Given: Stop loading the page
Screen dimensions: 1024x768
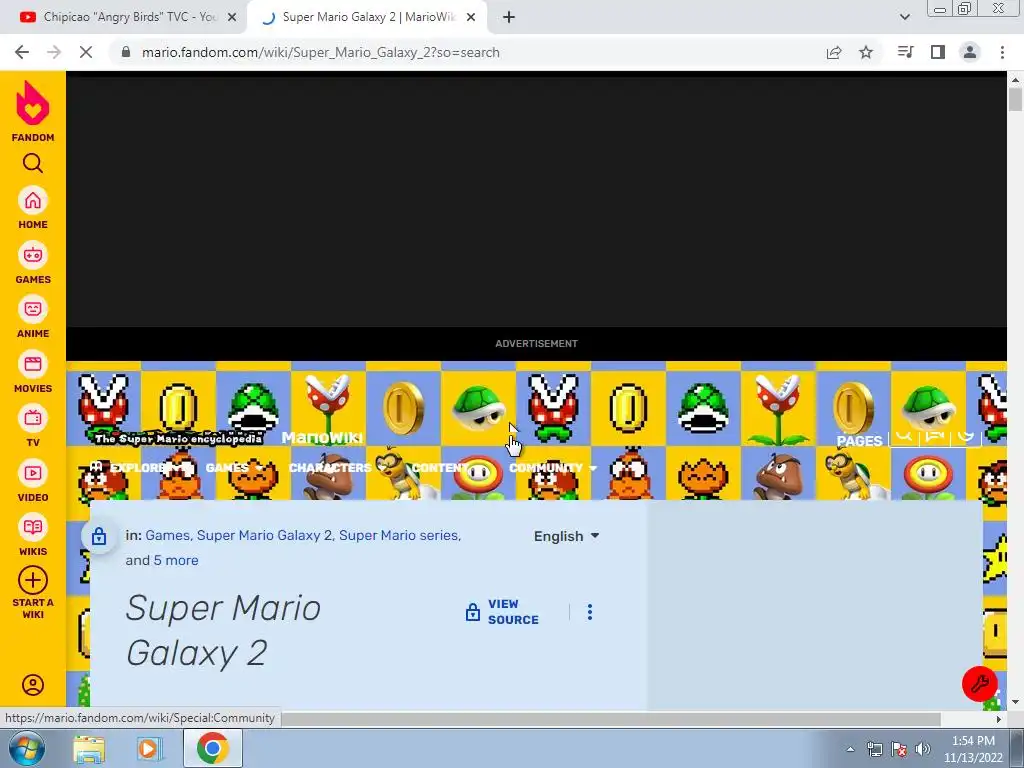Looking at the screenshot, I should (86, 52).
